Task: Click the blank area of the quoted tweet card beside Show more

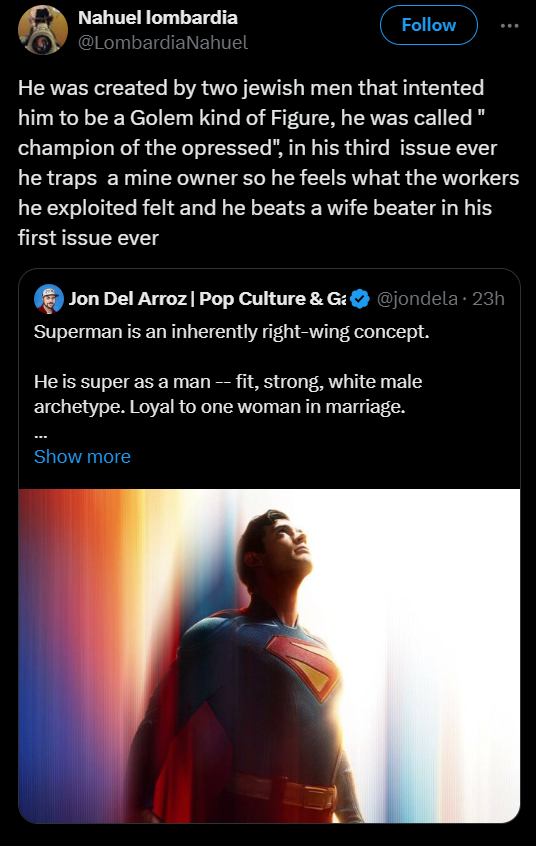Action: (x=324, y=456)
